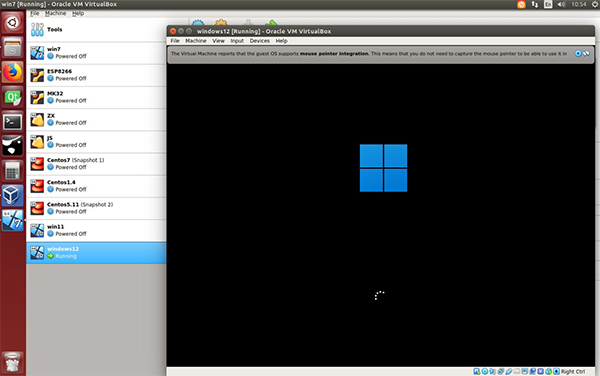This screenshot has height=376, width=600.
Task: Open Machine menu of windows12 VM window
Action: pos(196,41)
